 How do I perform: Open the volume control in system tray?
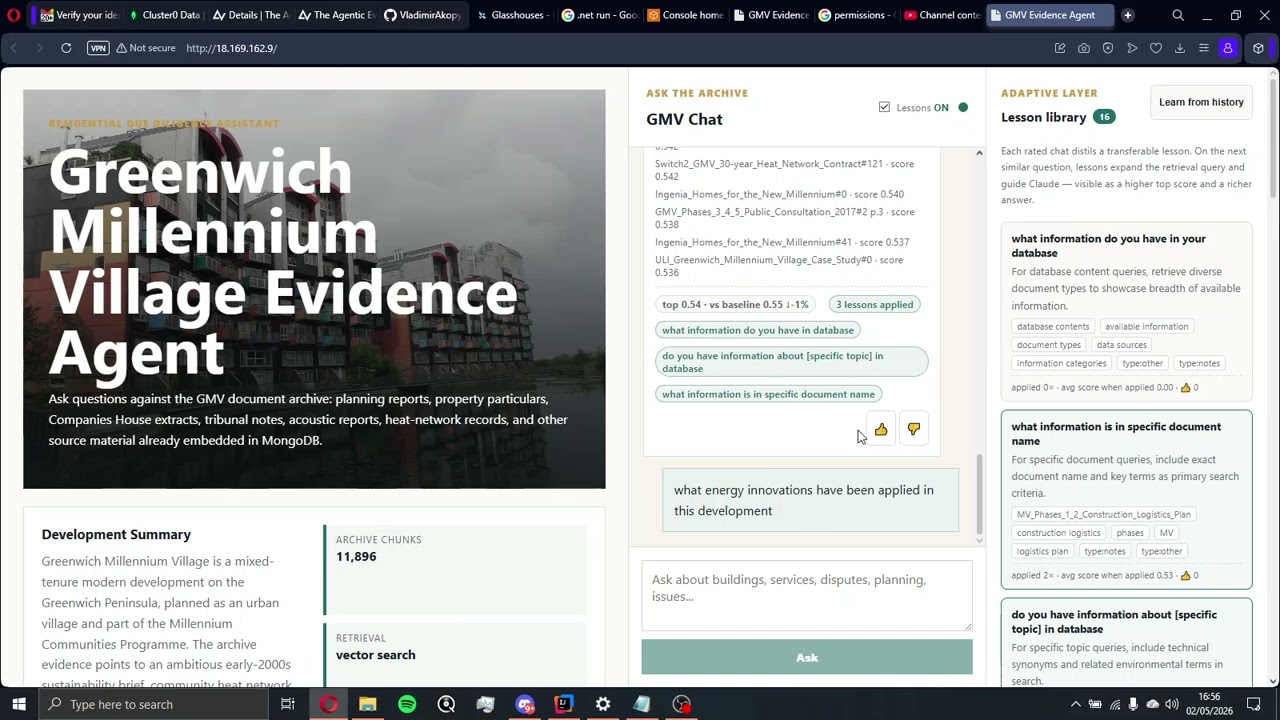(x=1172, y=704)
